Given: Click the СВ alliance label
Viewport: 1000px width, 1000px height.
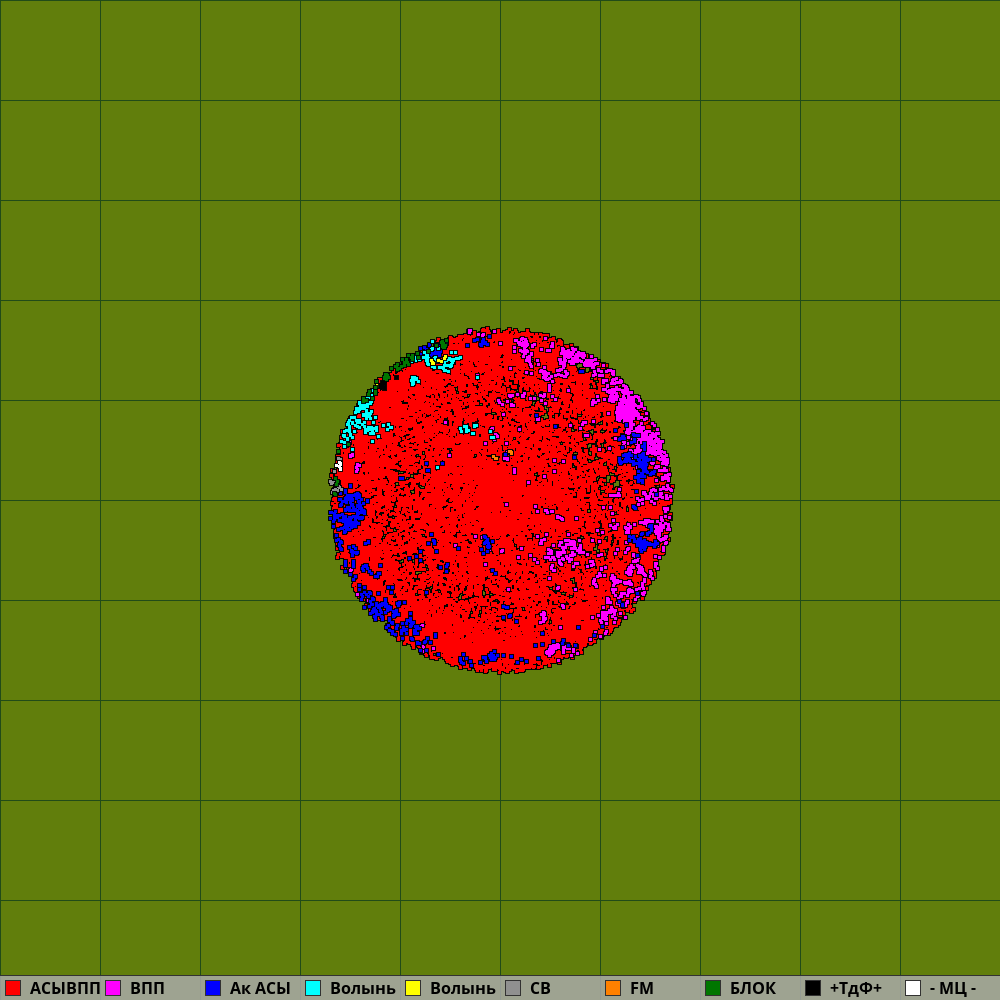Looking at the screenshot, I should tap(540, 989).
